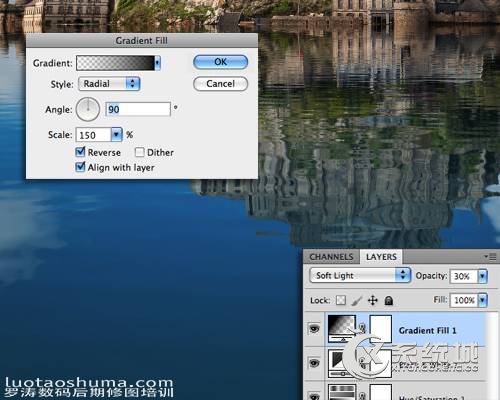The image size is (500, 400).
Task: Click the Angle input field
Action: (138, 109)
